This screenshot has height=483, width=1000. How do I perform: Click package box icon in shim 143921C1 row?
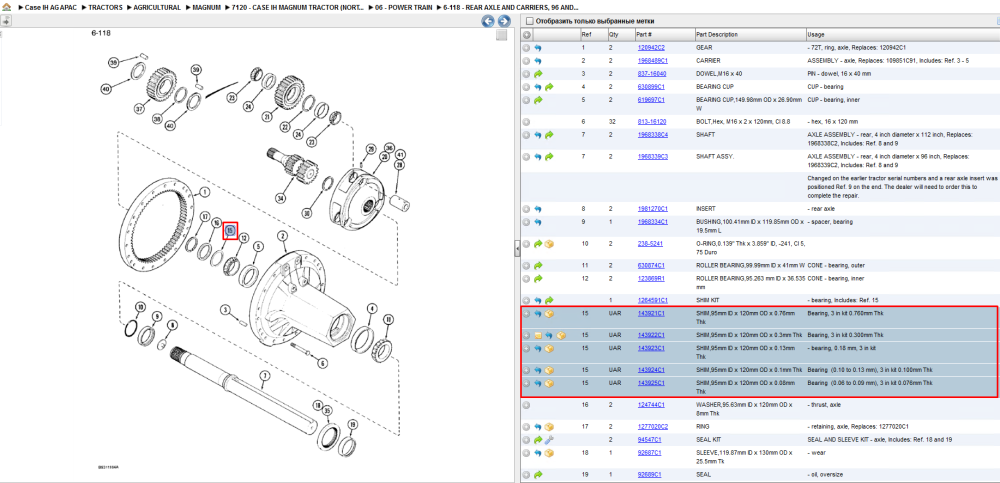[549, 314]
